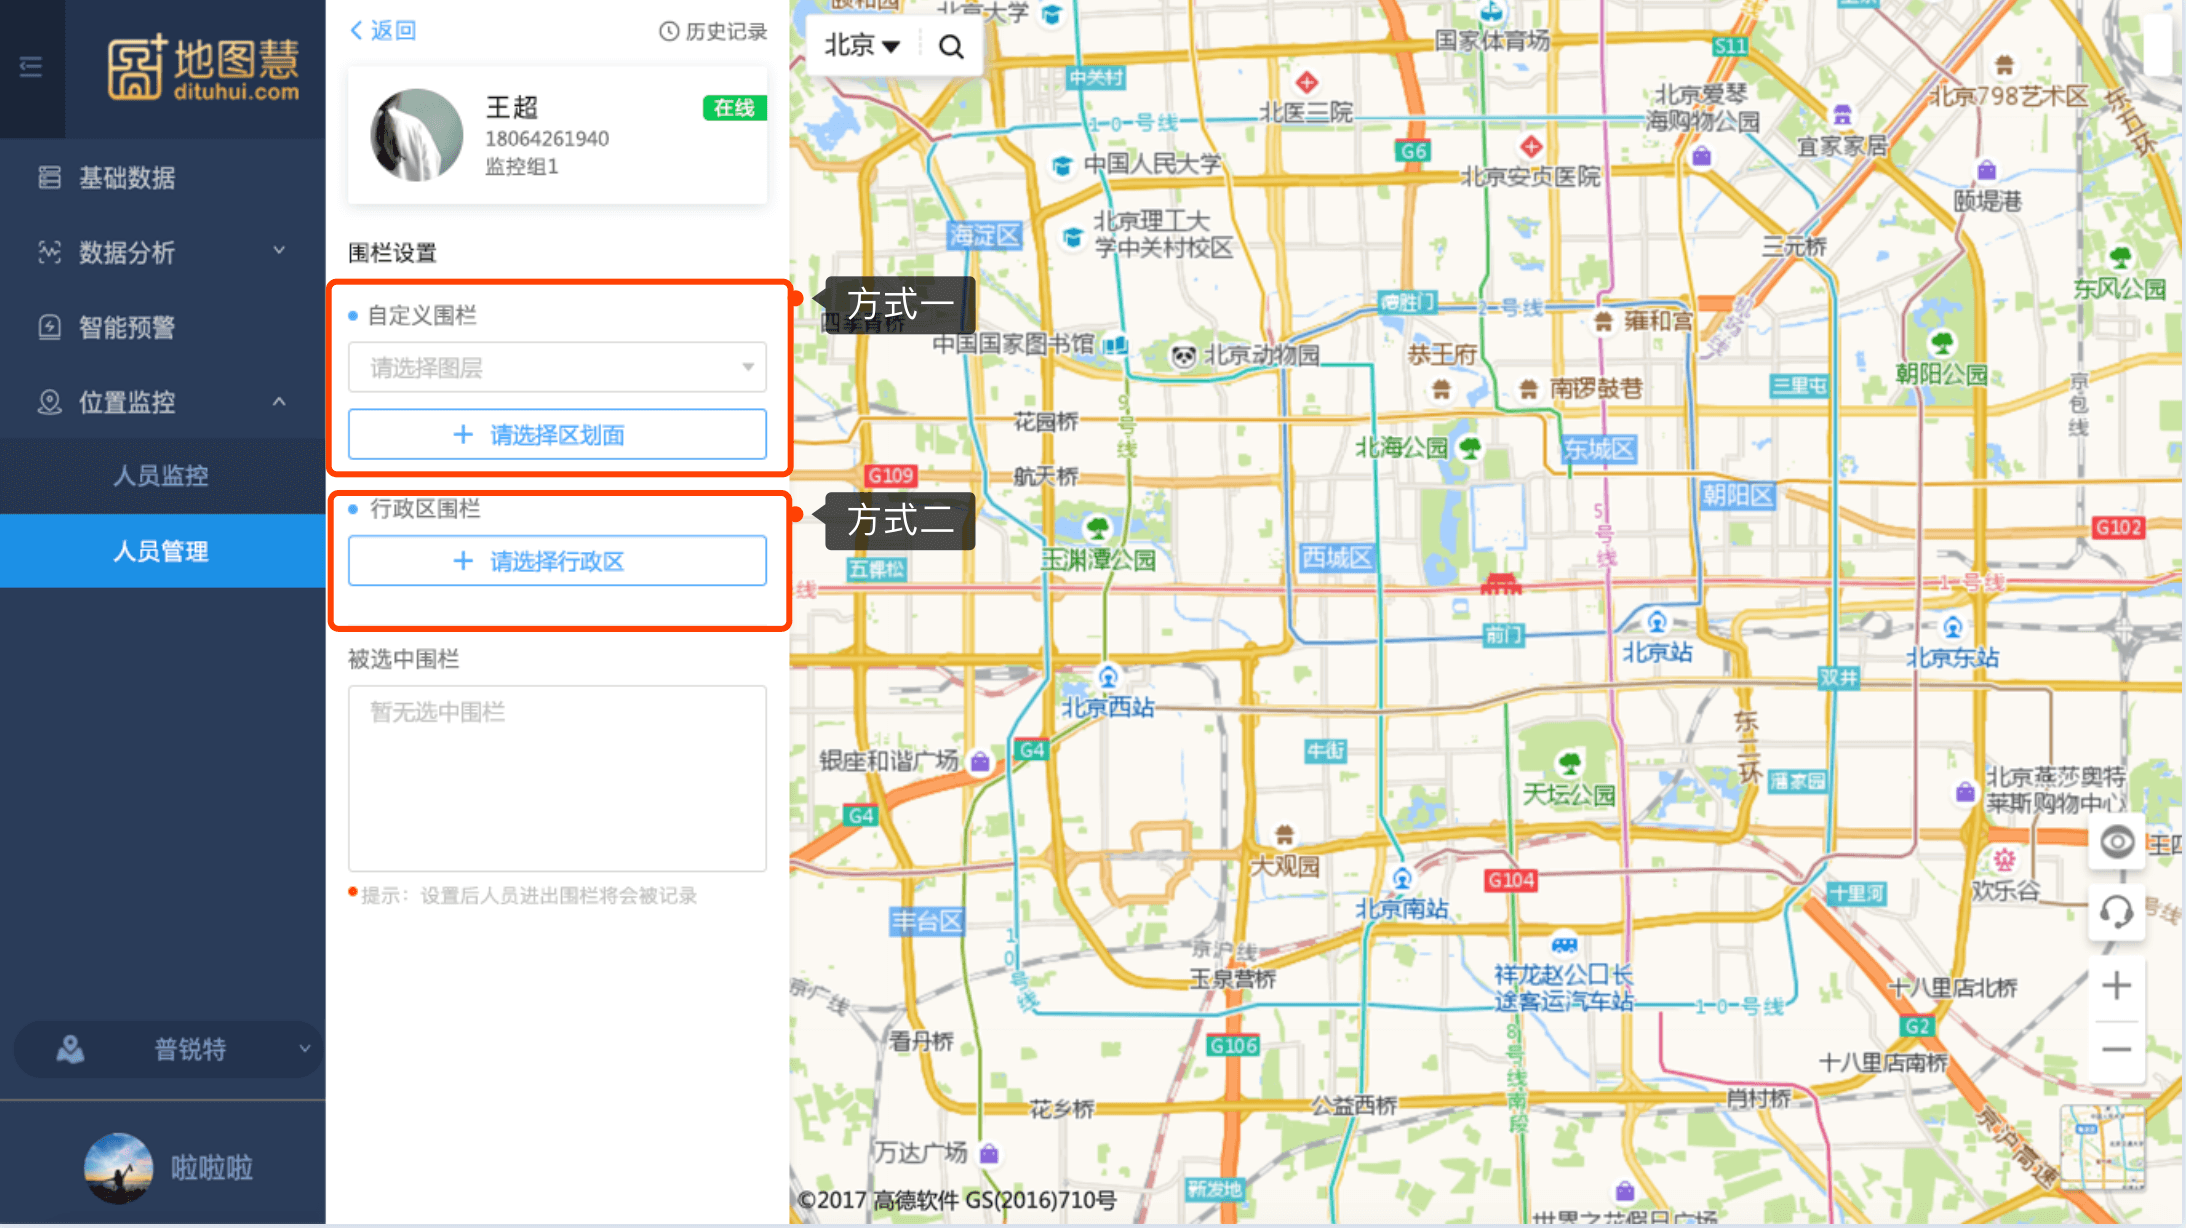Click the map search magnifier icon
The image size is (2186, 1228).
pyautogui.click(x=951, y=46)
